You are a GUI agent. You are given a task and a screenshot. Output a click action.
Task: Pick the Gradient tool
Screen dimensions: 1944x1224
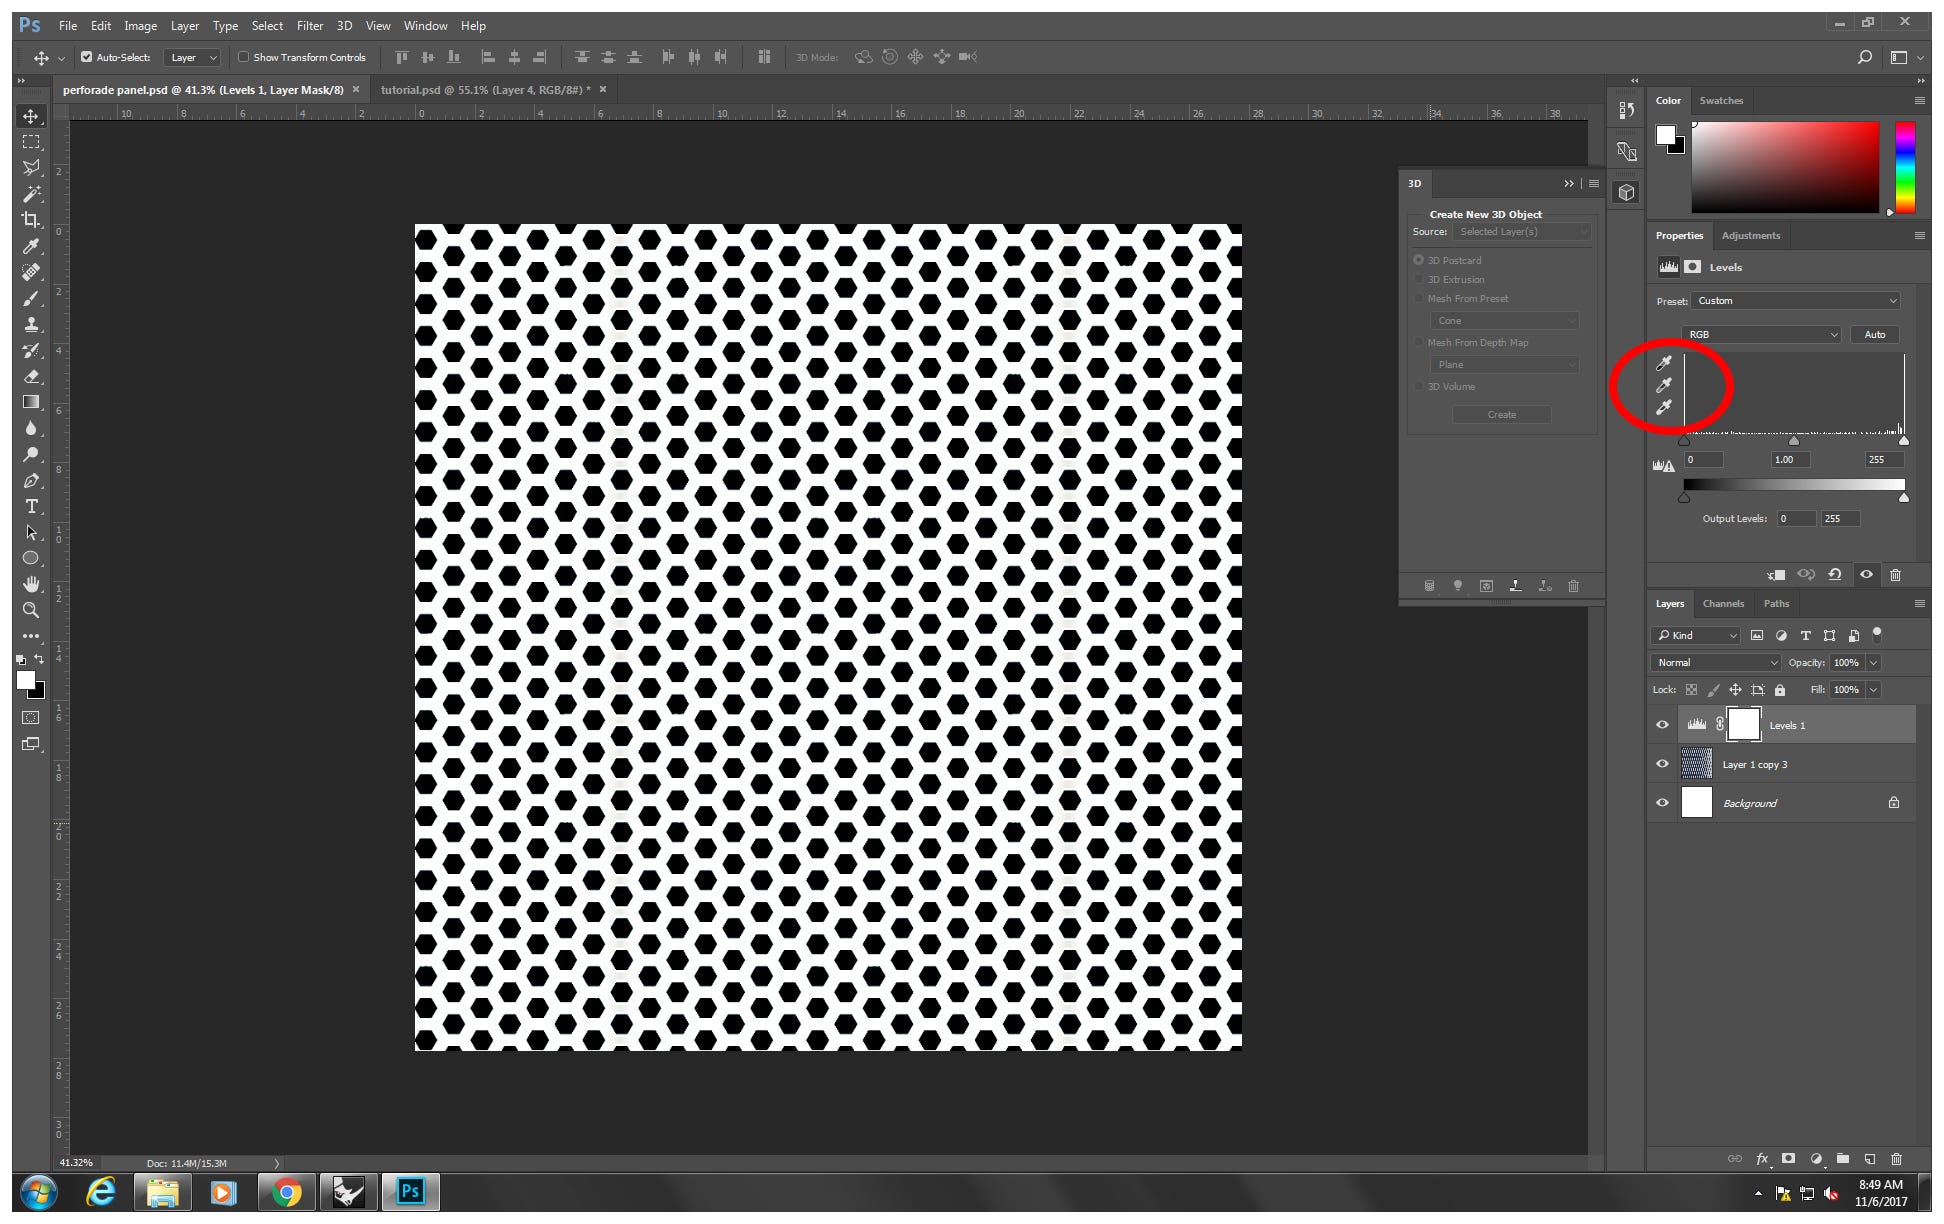point(31,402)
